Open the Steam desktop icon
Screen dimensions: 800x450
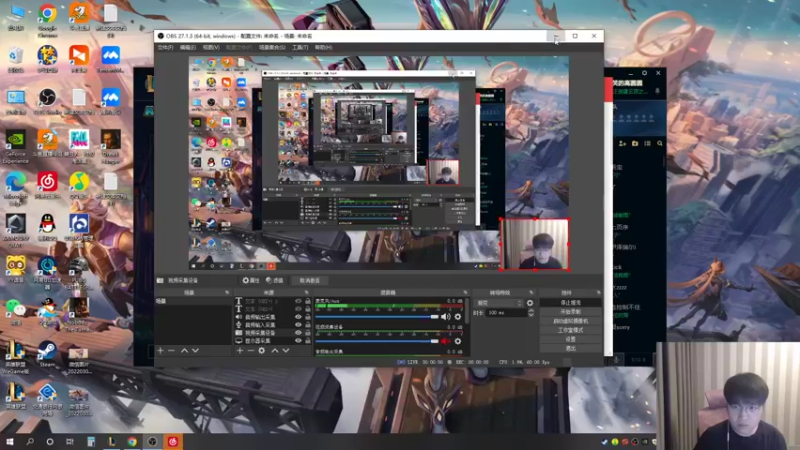coord(47,354)
